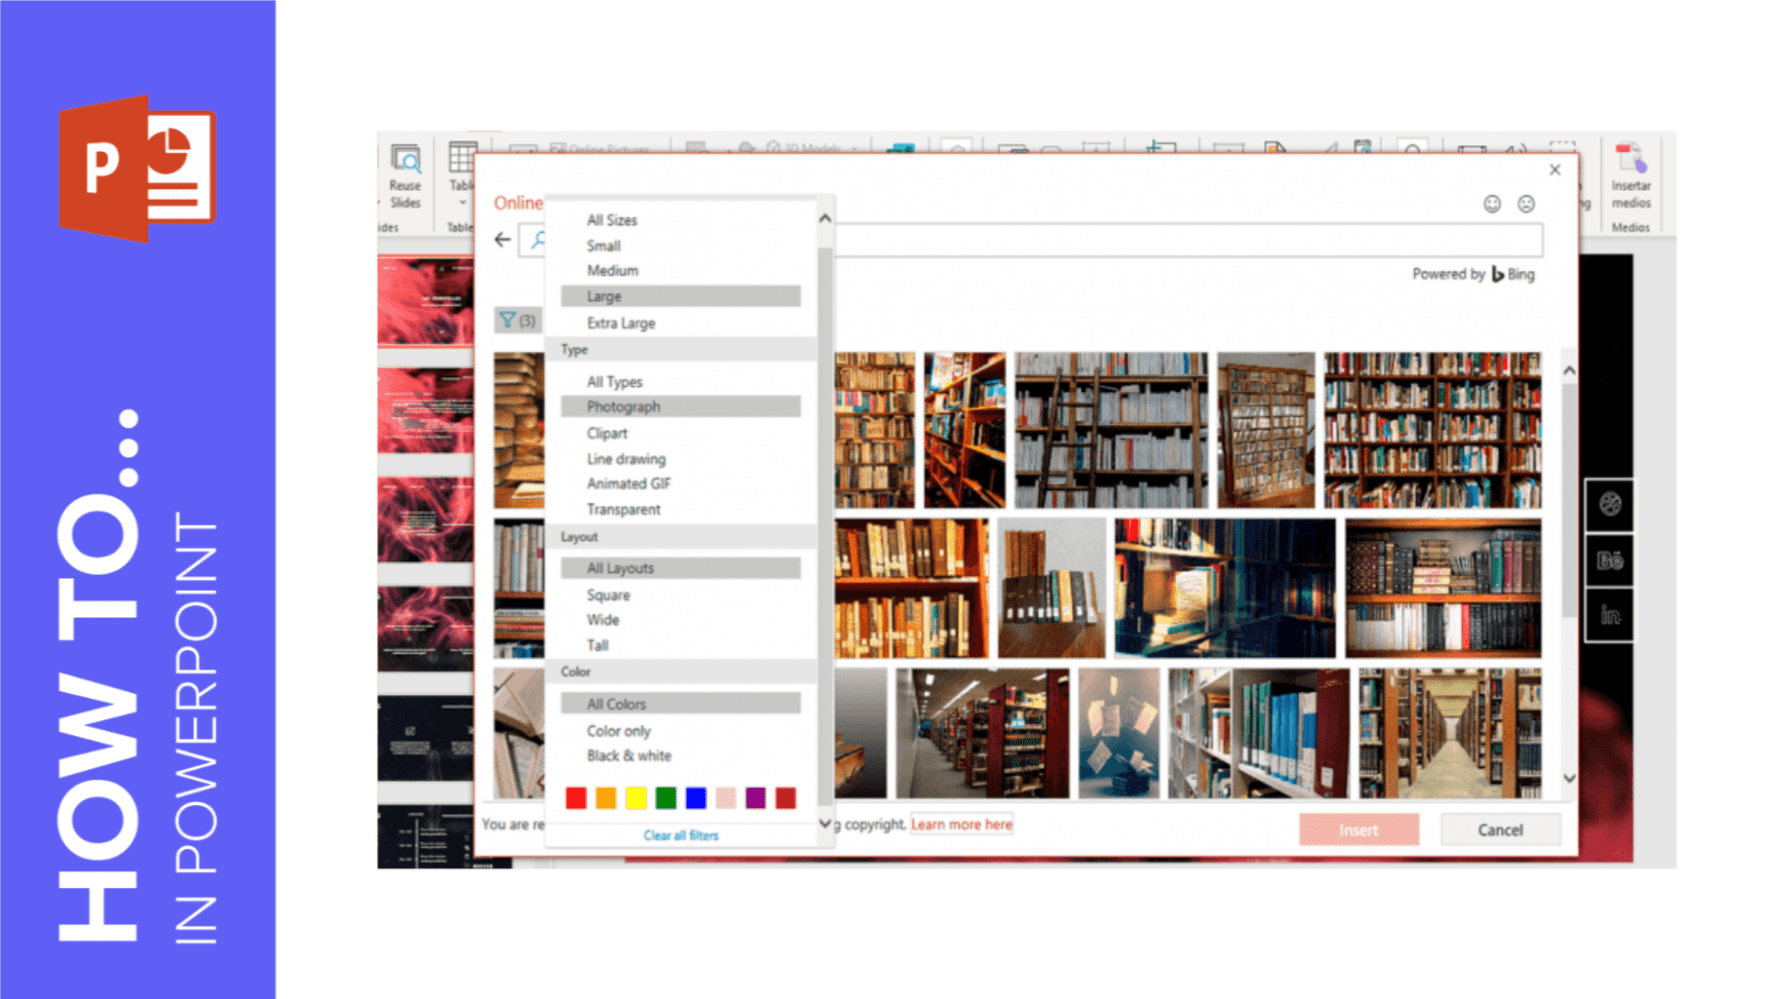This screenshot has width=1777, height=999.
Task: Select the Large size filter
Action: (602, 296)
